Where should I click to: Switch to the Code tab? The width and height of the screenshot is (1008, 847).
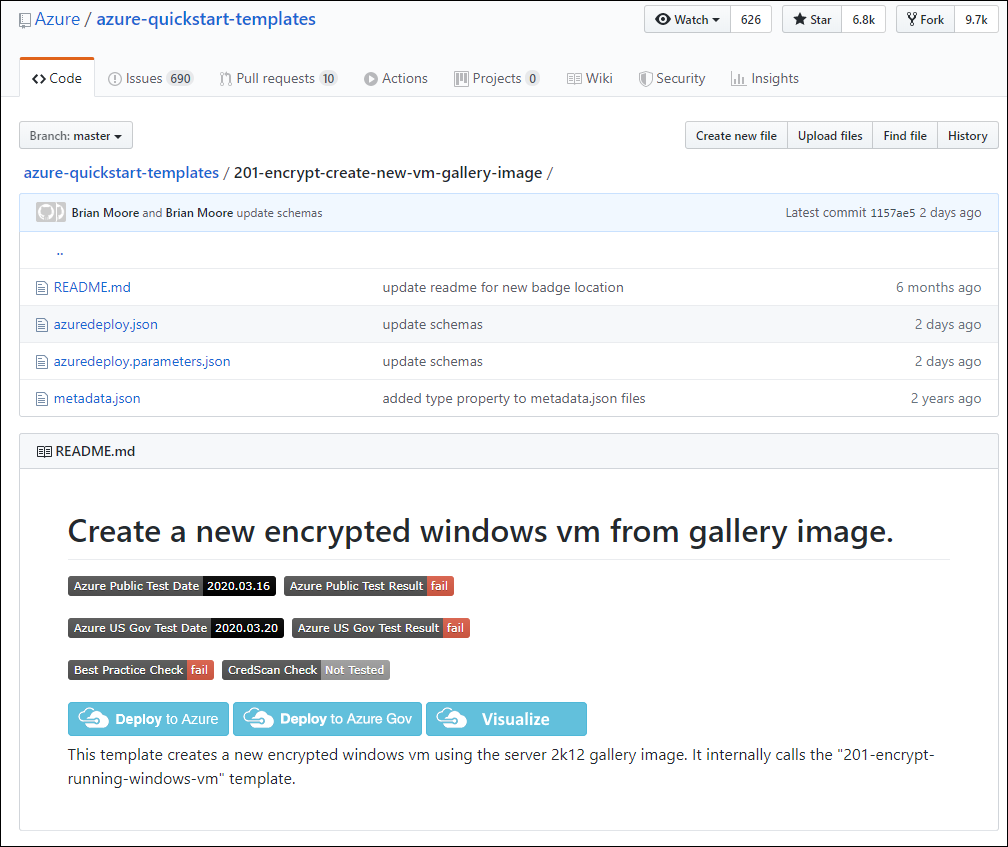(x=57, y=78)
